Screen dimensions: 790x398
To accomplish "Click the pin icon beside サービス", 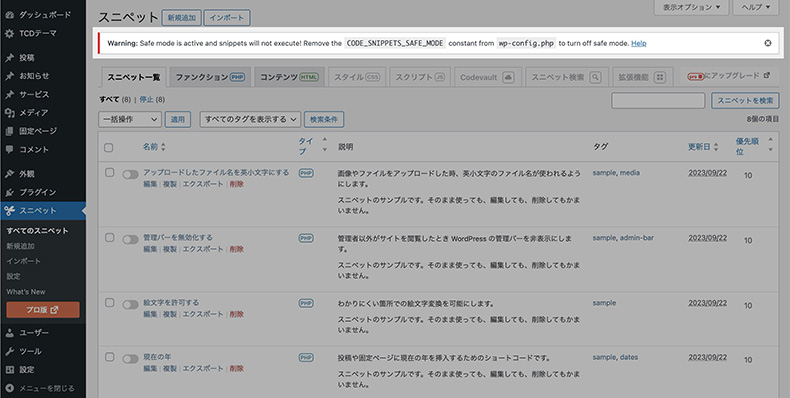I will coord(10,95).
